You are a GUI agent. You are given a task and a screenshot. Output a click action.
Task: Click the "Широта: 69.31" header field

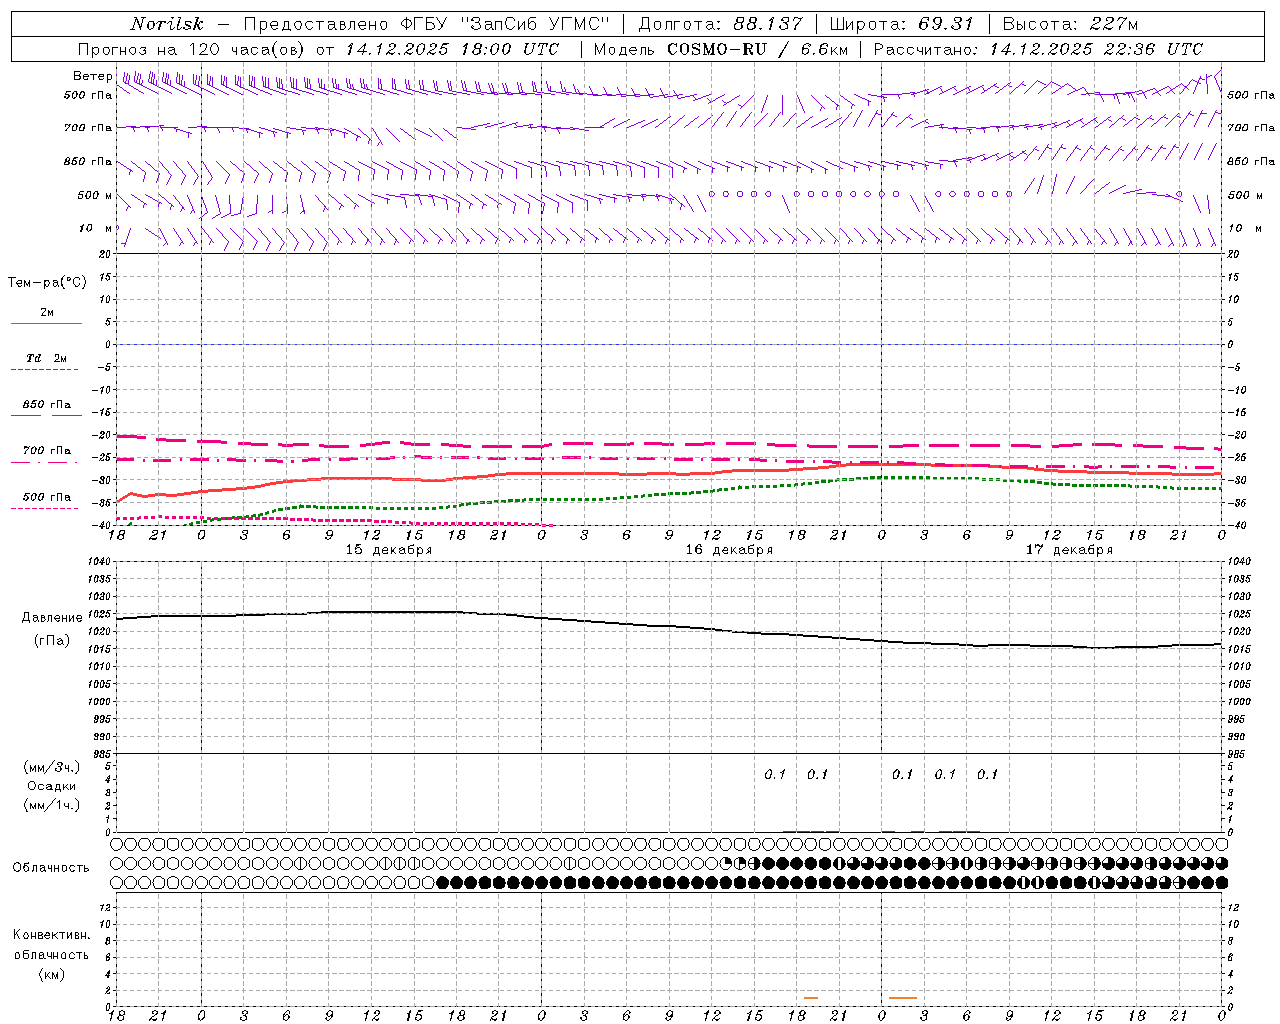(x=901, y=24)
